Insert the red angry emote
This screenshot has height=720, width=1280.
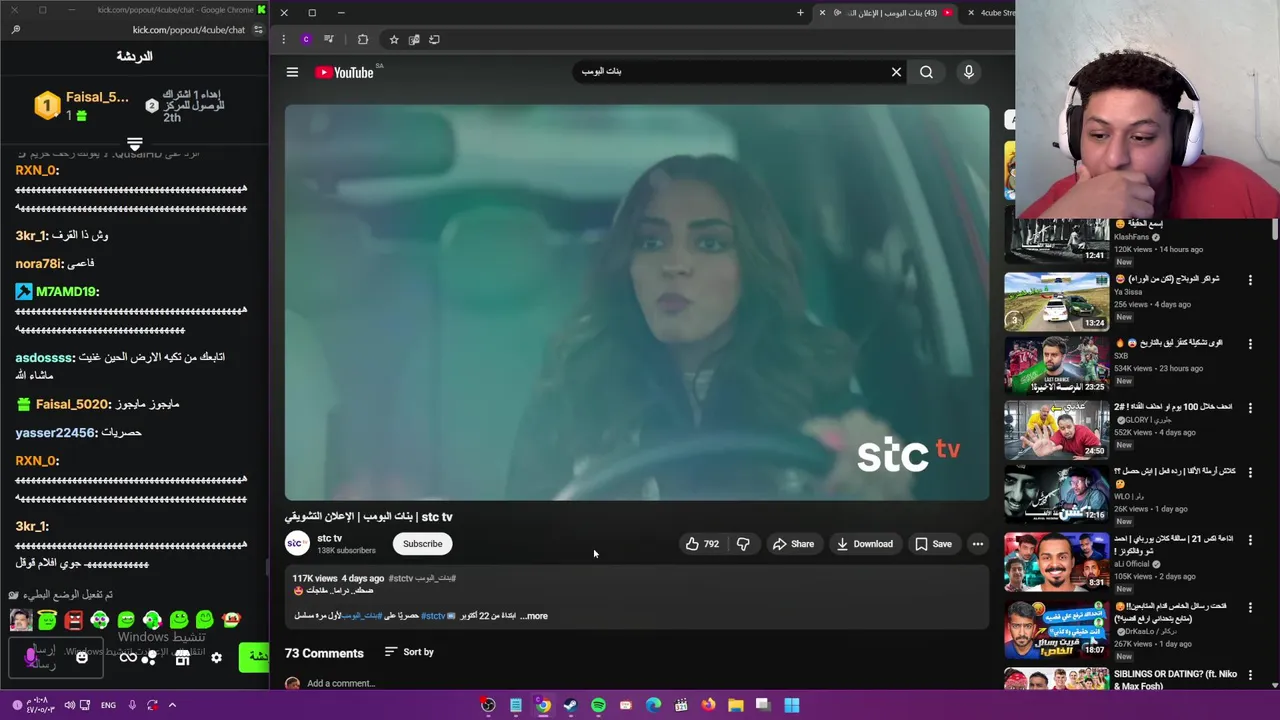[x=73, y=621]
